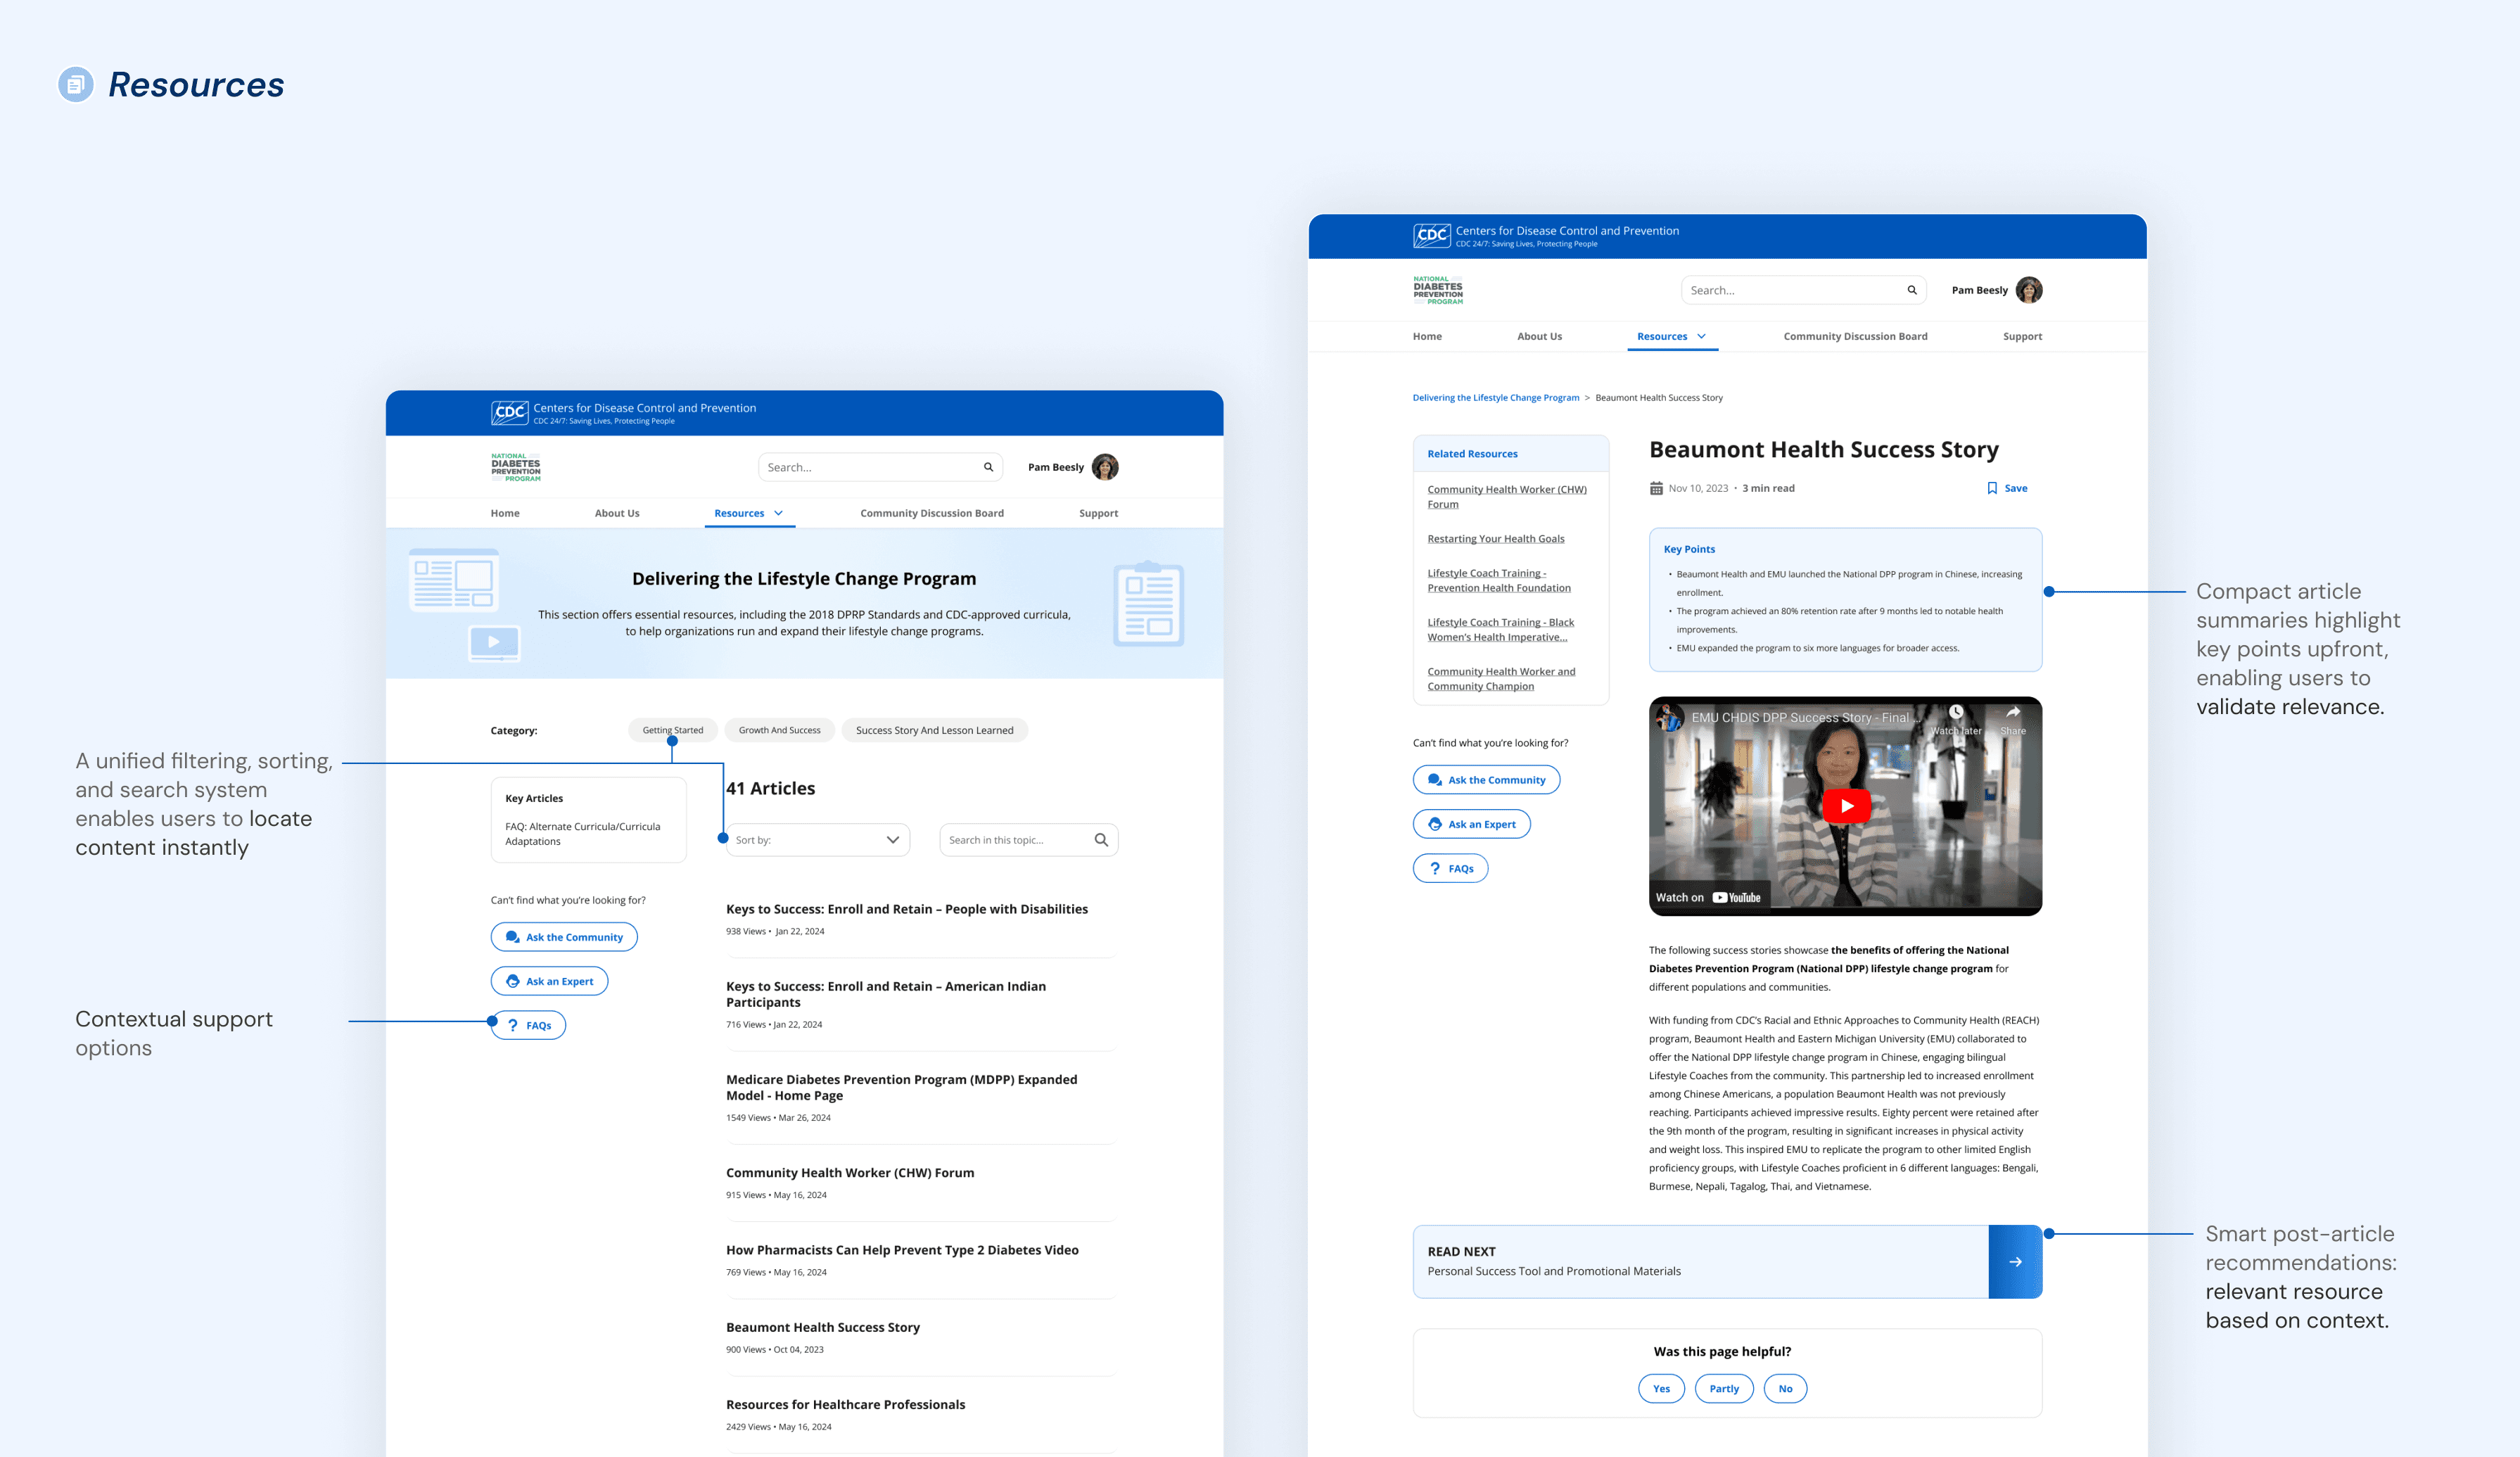2520x1457 pixels.
Task: Click National Diabetes Prevention Program logo left
Action: pos(516,467)
